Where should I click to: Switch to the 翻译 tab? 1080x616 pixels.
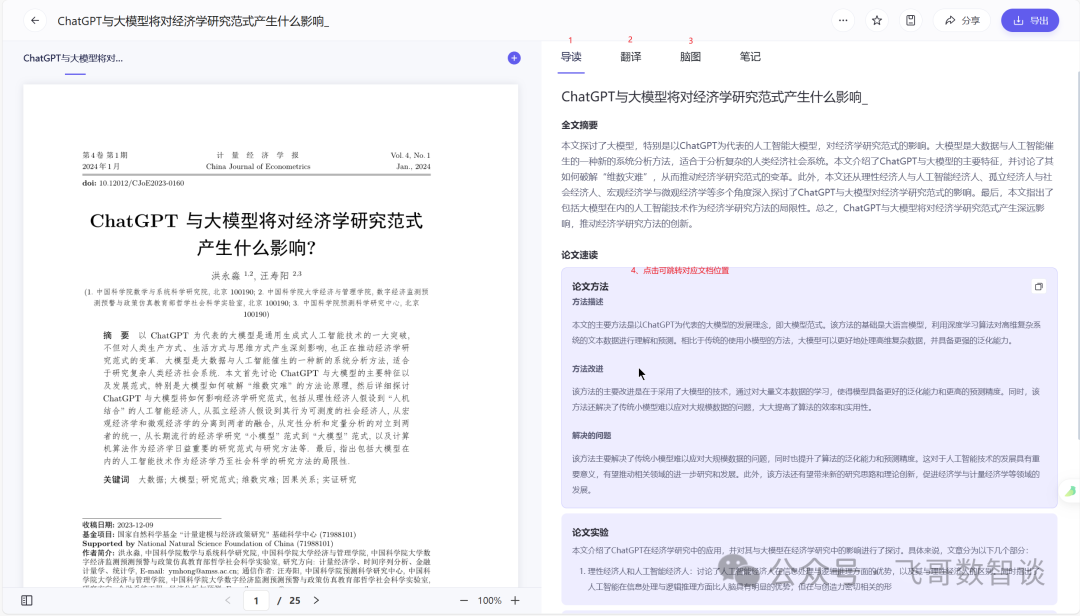coord(631,57)
